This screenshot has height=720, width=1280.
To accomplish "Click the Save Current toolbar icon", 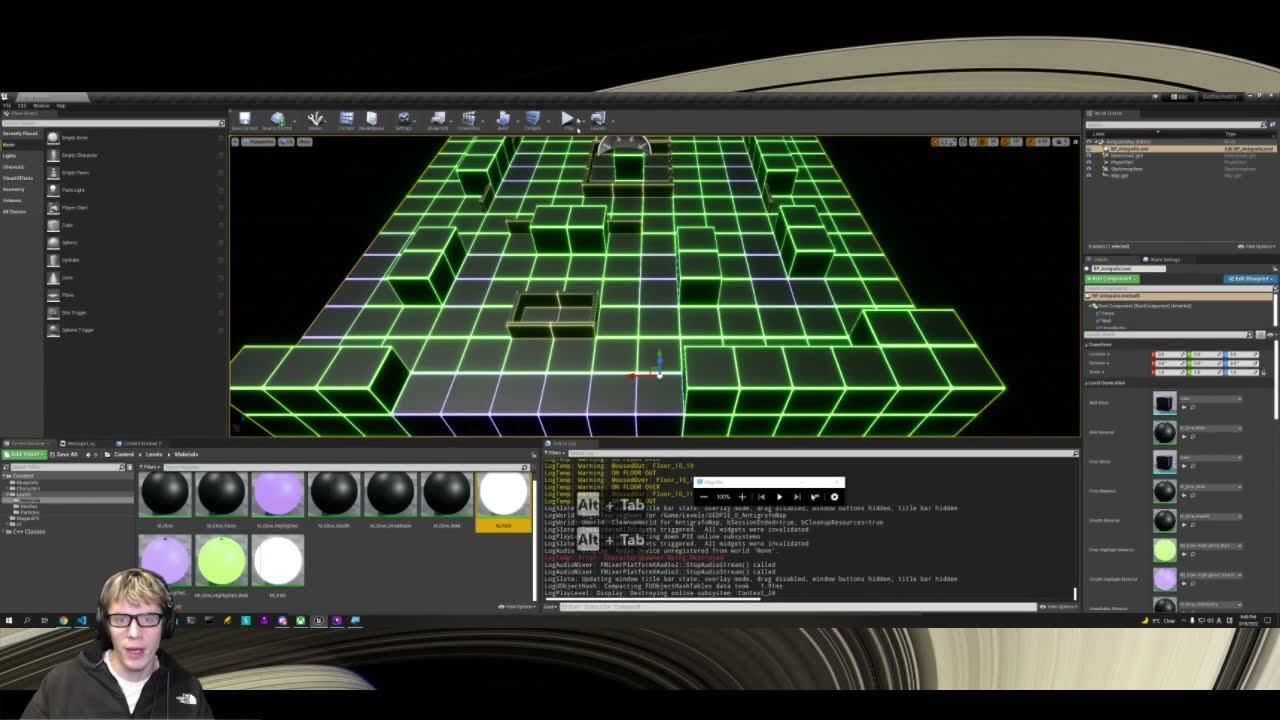I will coord(244,120).
